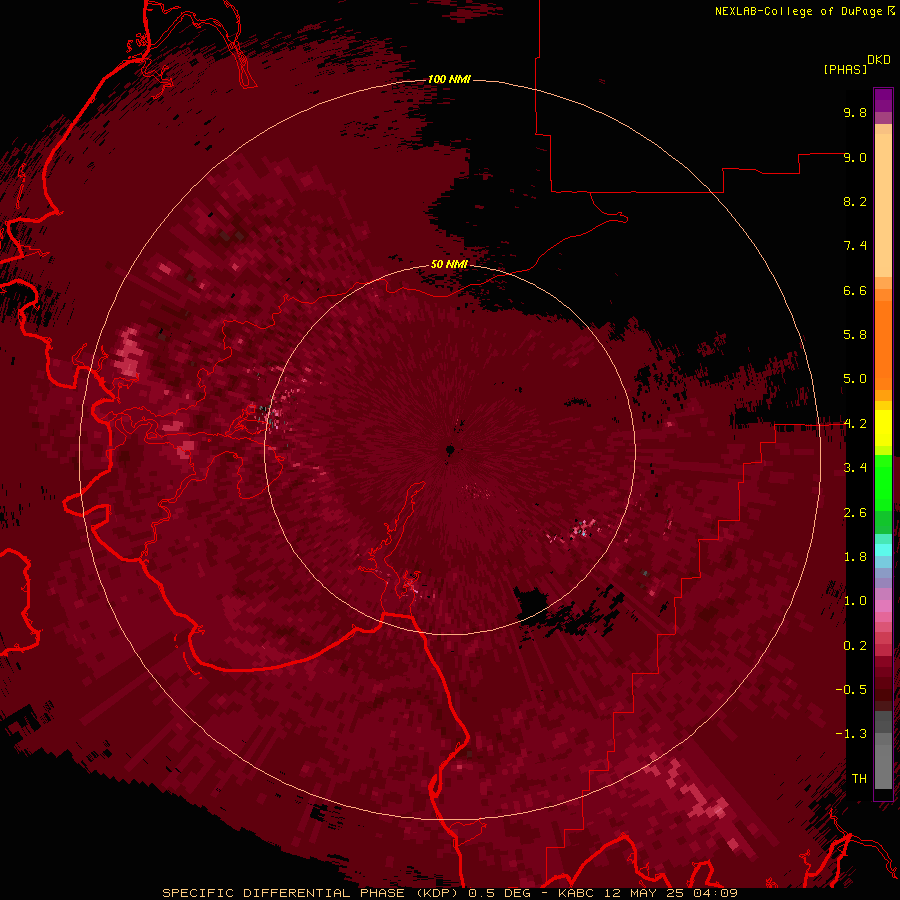Click the 4.2 legend value

855,424
